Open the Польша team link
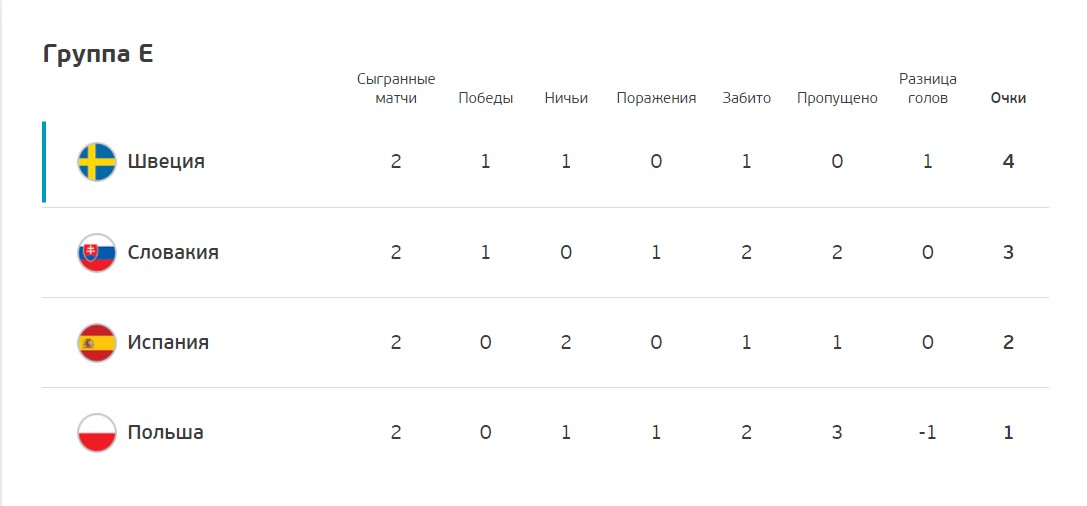The height and width of the screenshot is (506, 1087). 165,433
